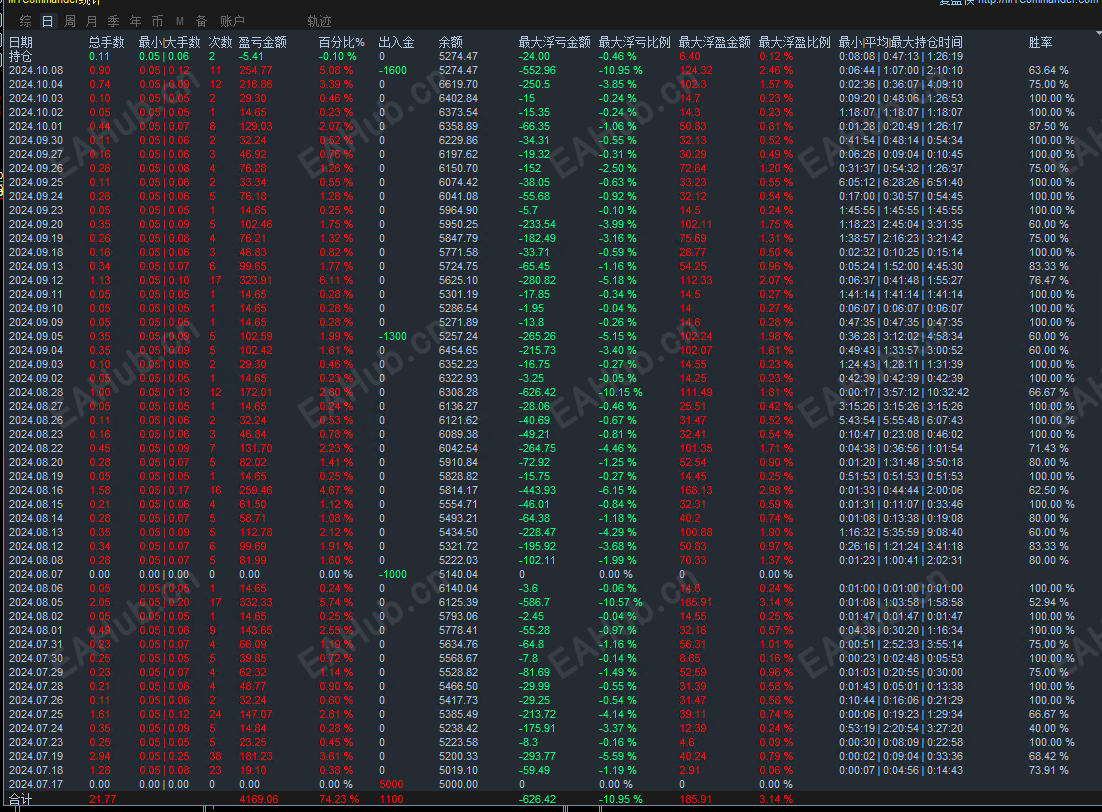Click the profit amount 332.33

pos(256,602)
